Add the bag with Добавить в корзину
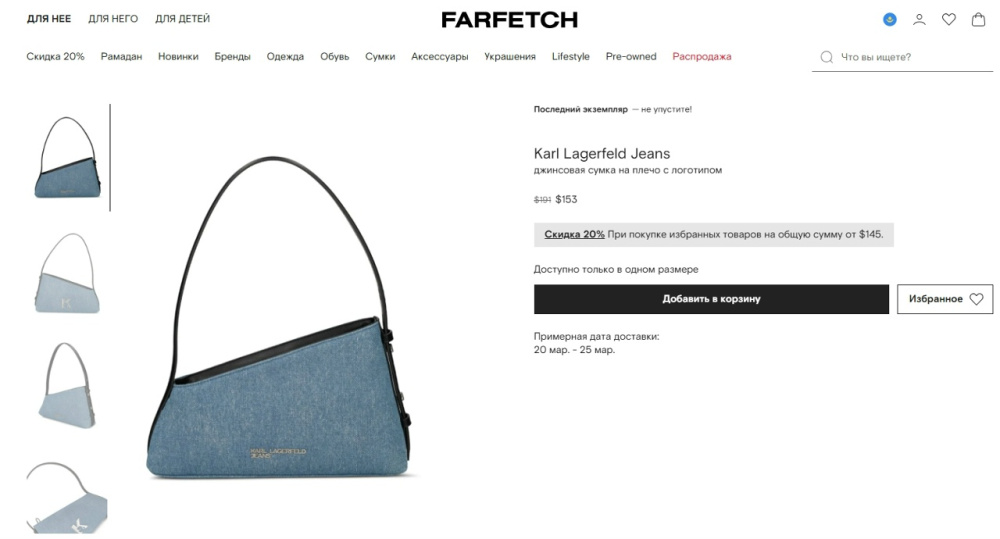 (711, 299)
